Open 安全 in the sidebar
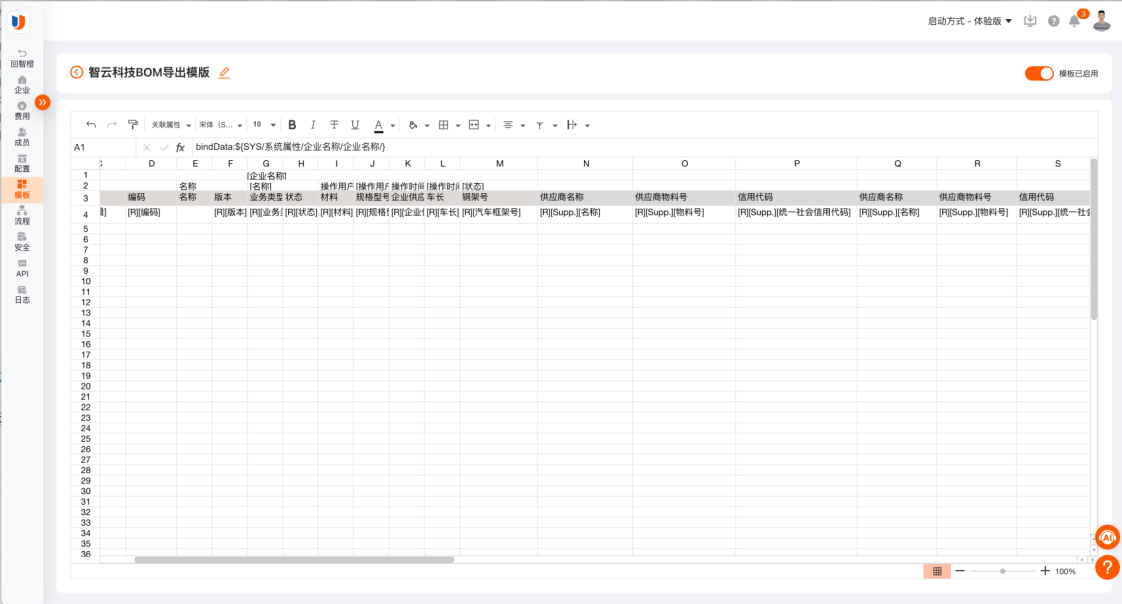Image resolution: width=1122 pixels, height=604 pixels. (x=22, y=242)
